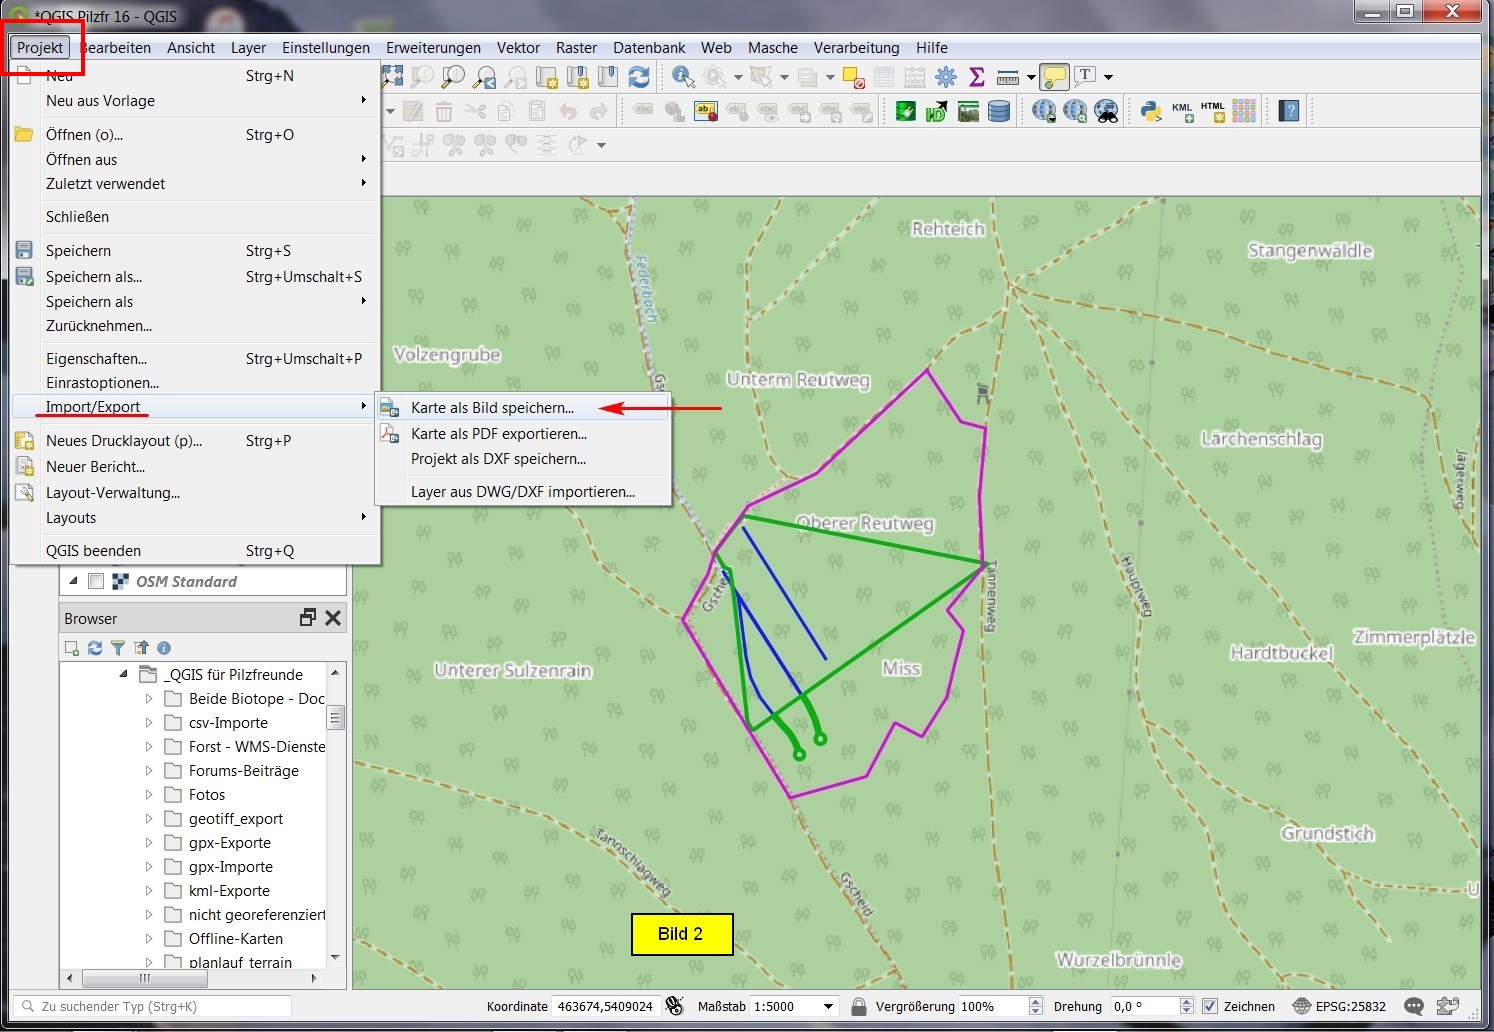Image resolution: width=1494 pixels, height=1032 pixels.
Task: Click the scale lock padlock icon
Action: (x=858, y=1006)
